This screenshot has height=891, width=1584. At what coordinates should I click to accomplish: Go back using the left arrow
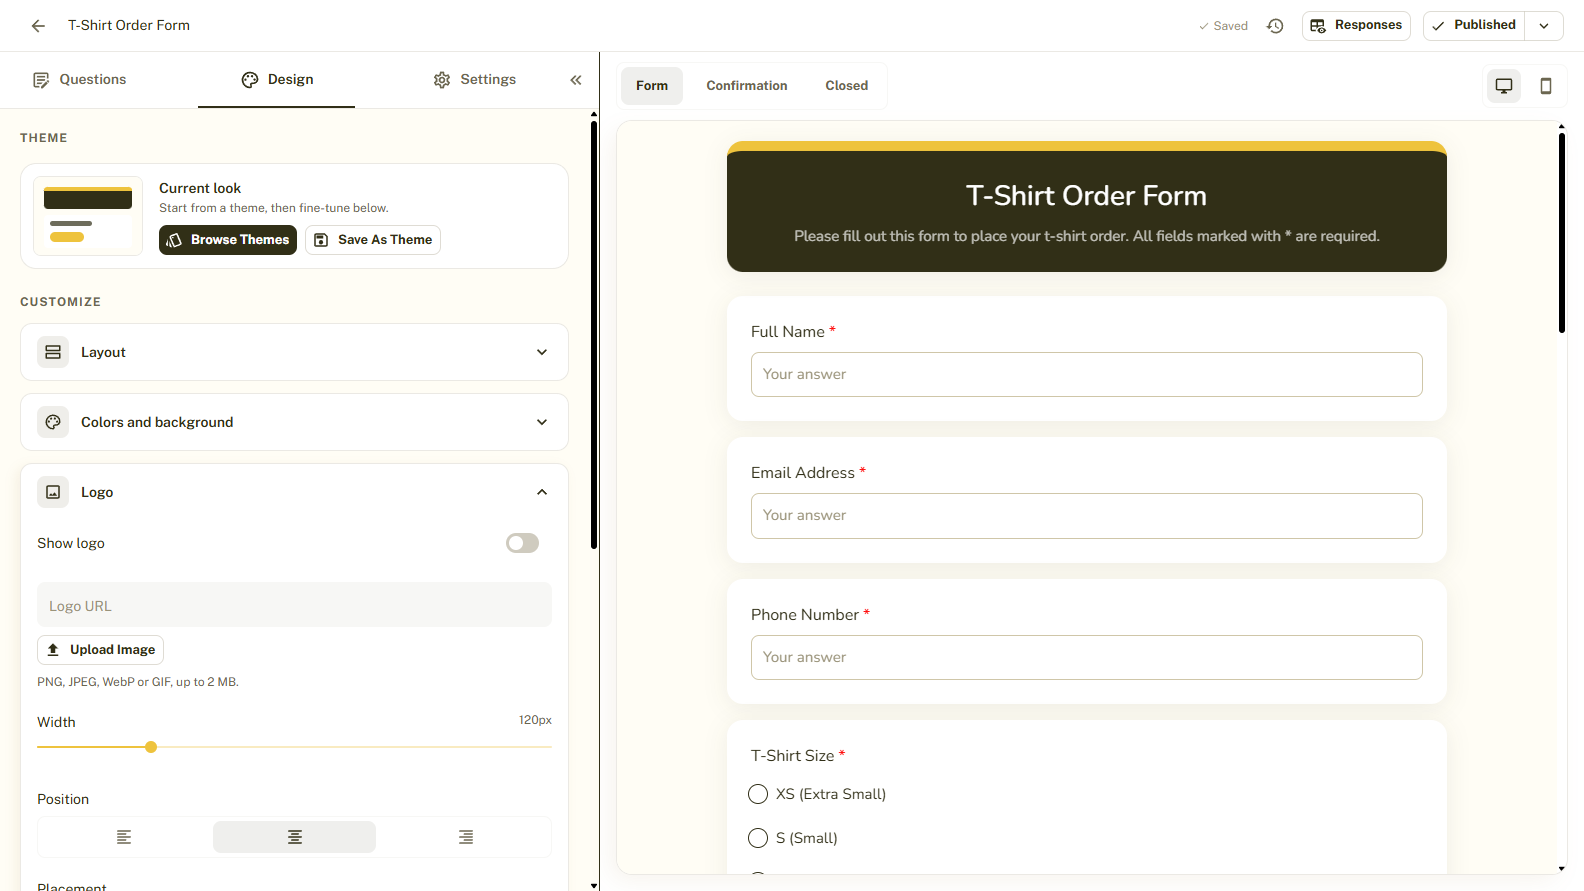click(x=38, y=26)
